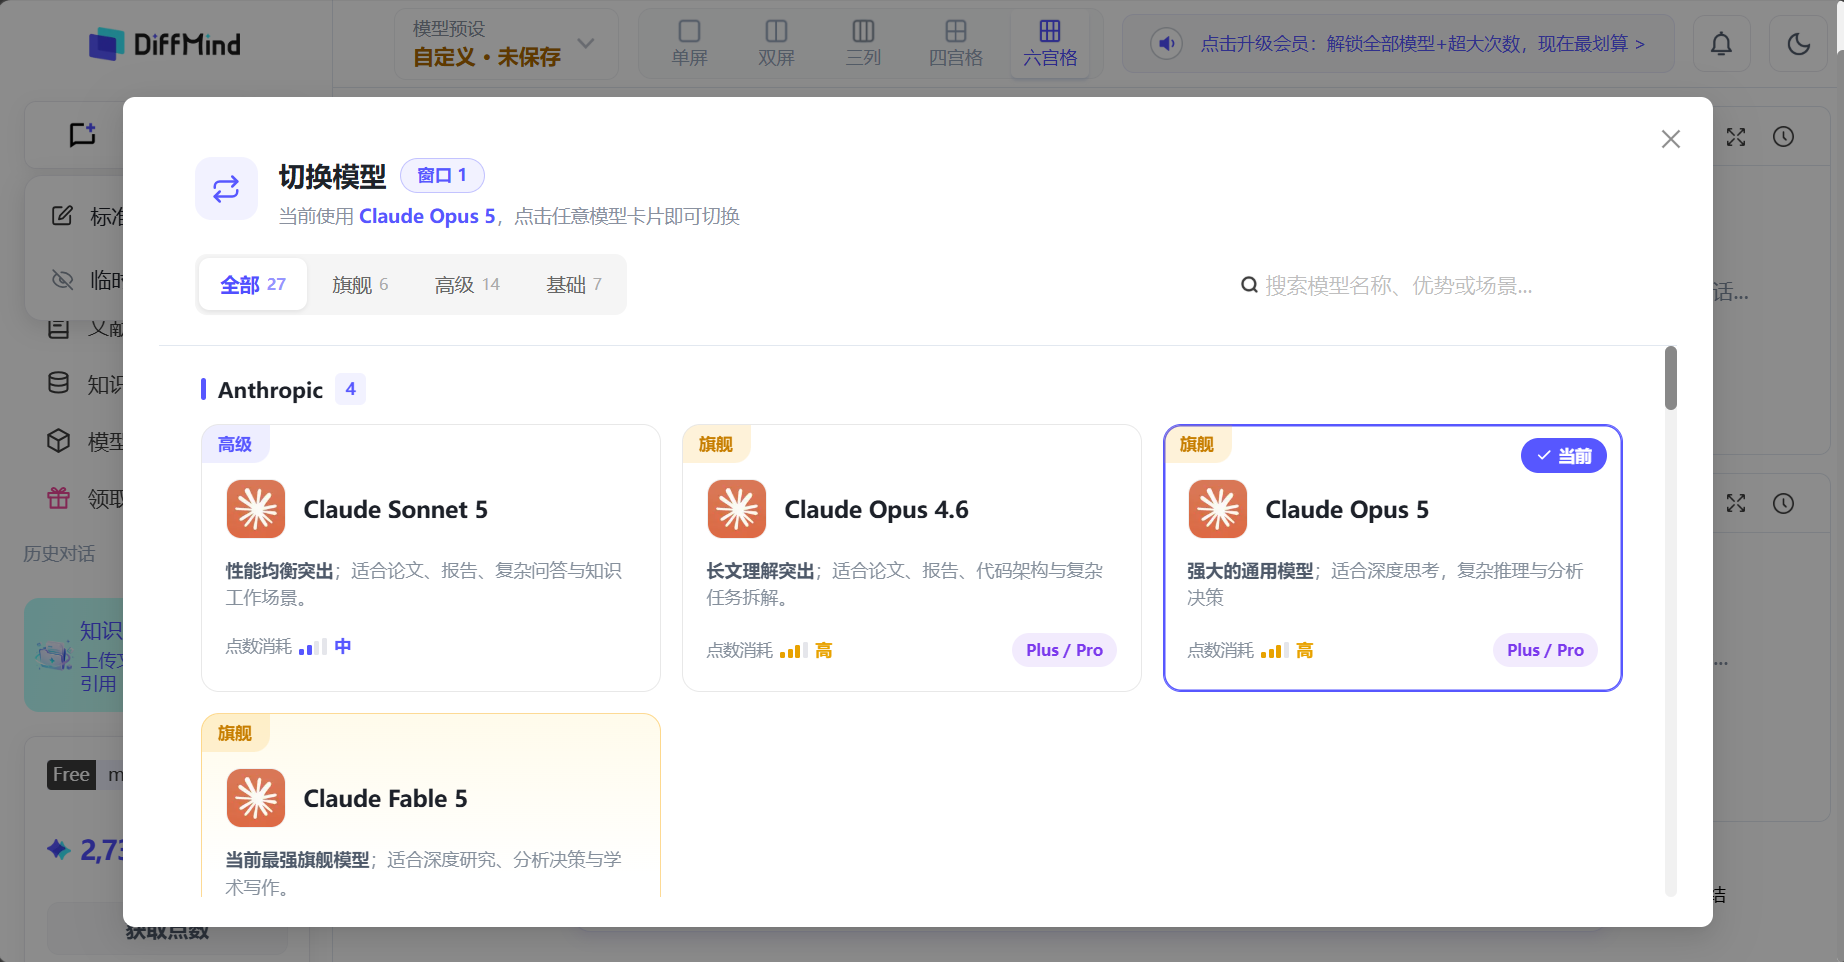The height and width of the screenshot is (962, 1844).
Task: Click the model list scrollbar thumb
Action: click(1670, 378)
